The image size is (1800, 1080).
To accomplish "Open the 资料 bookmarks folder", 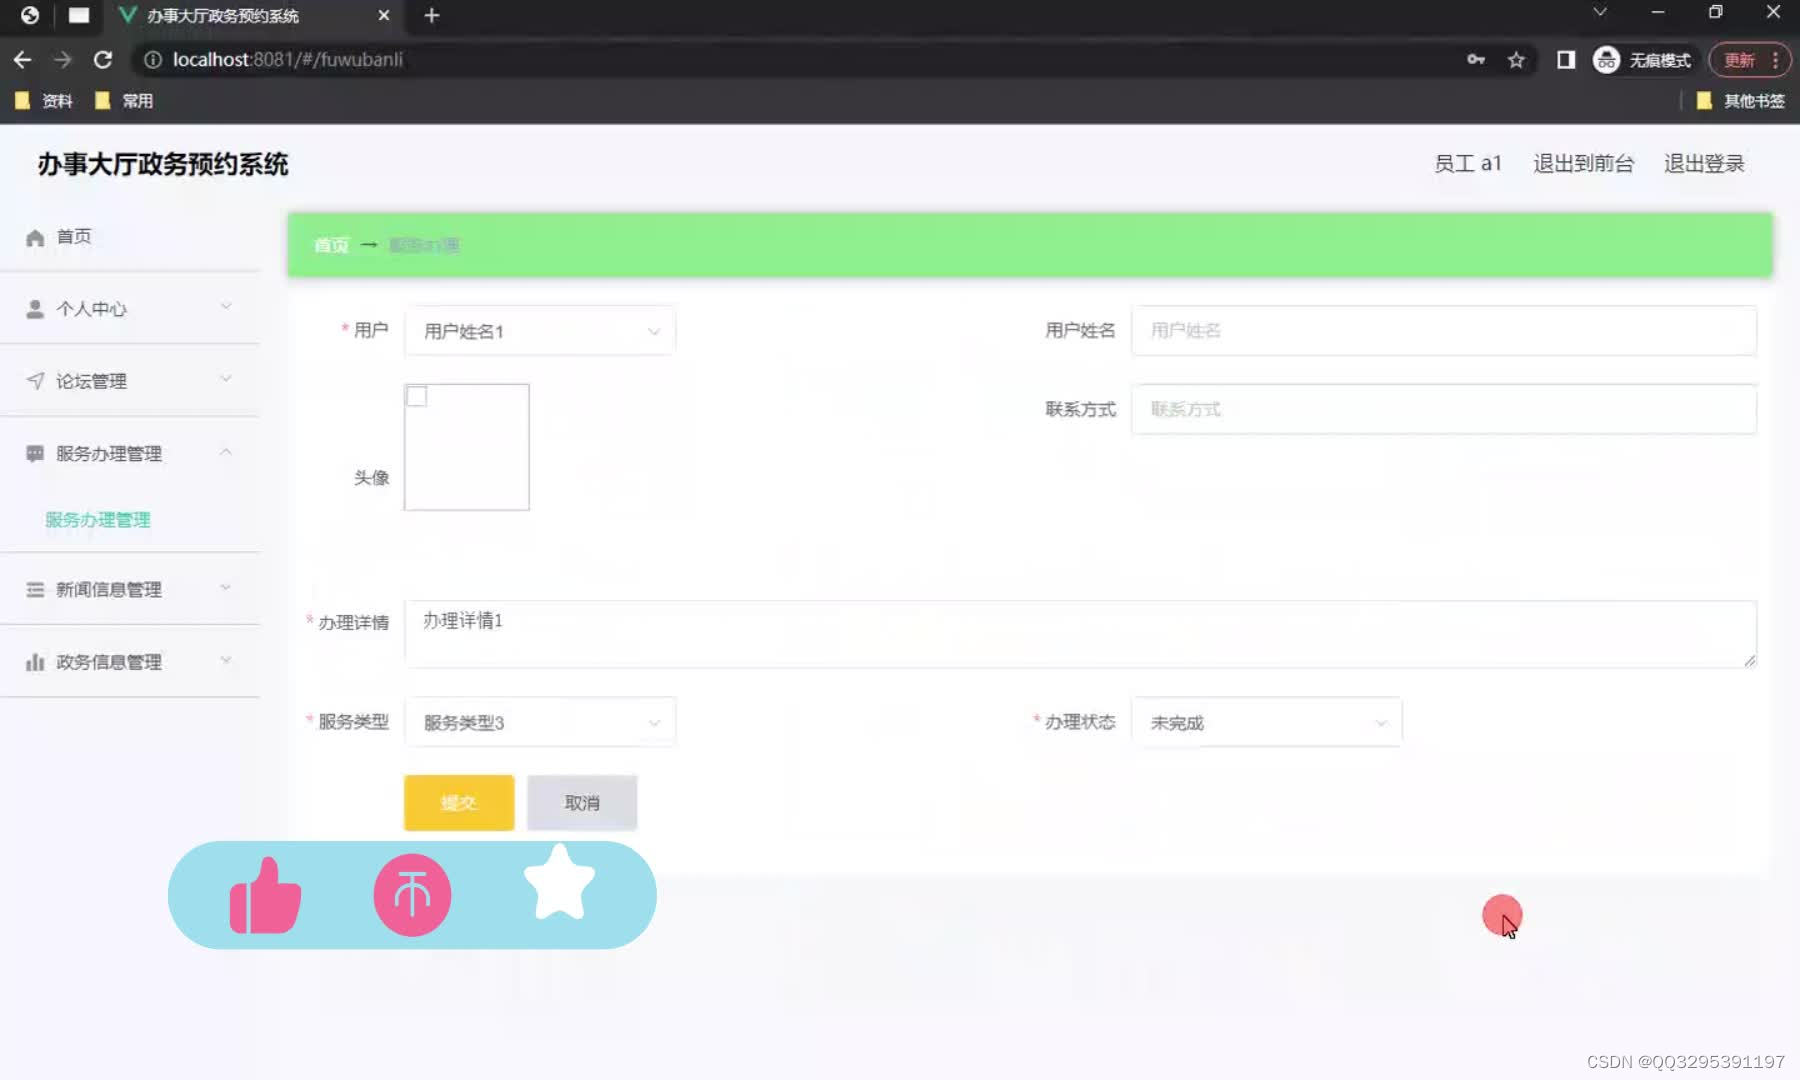I will pos(43,101).
